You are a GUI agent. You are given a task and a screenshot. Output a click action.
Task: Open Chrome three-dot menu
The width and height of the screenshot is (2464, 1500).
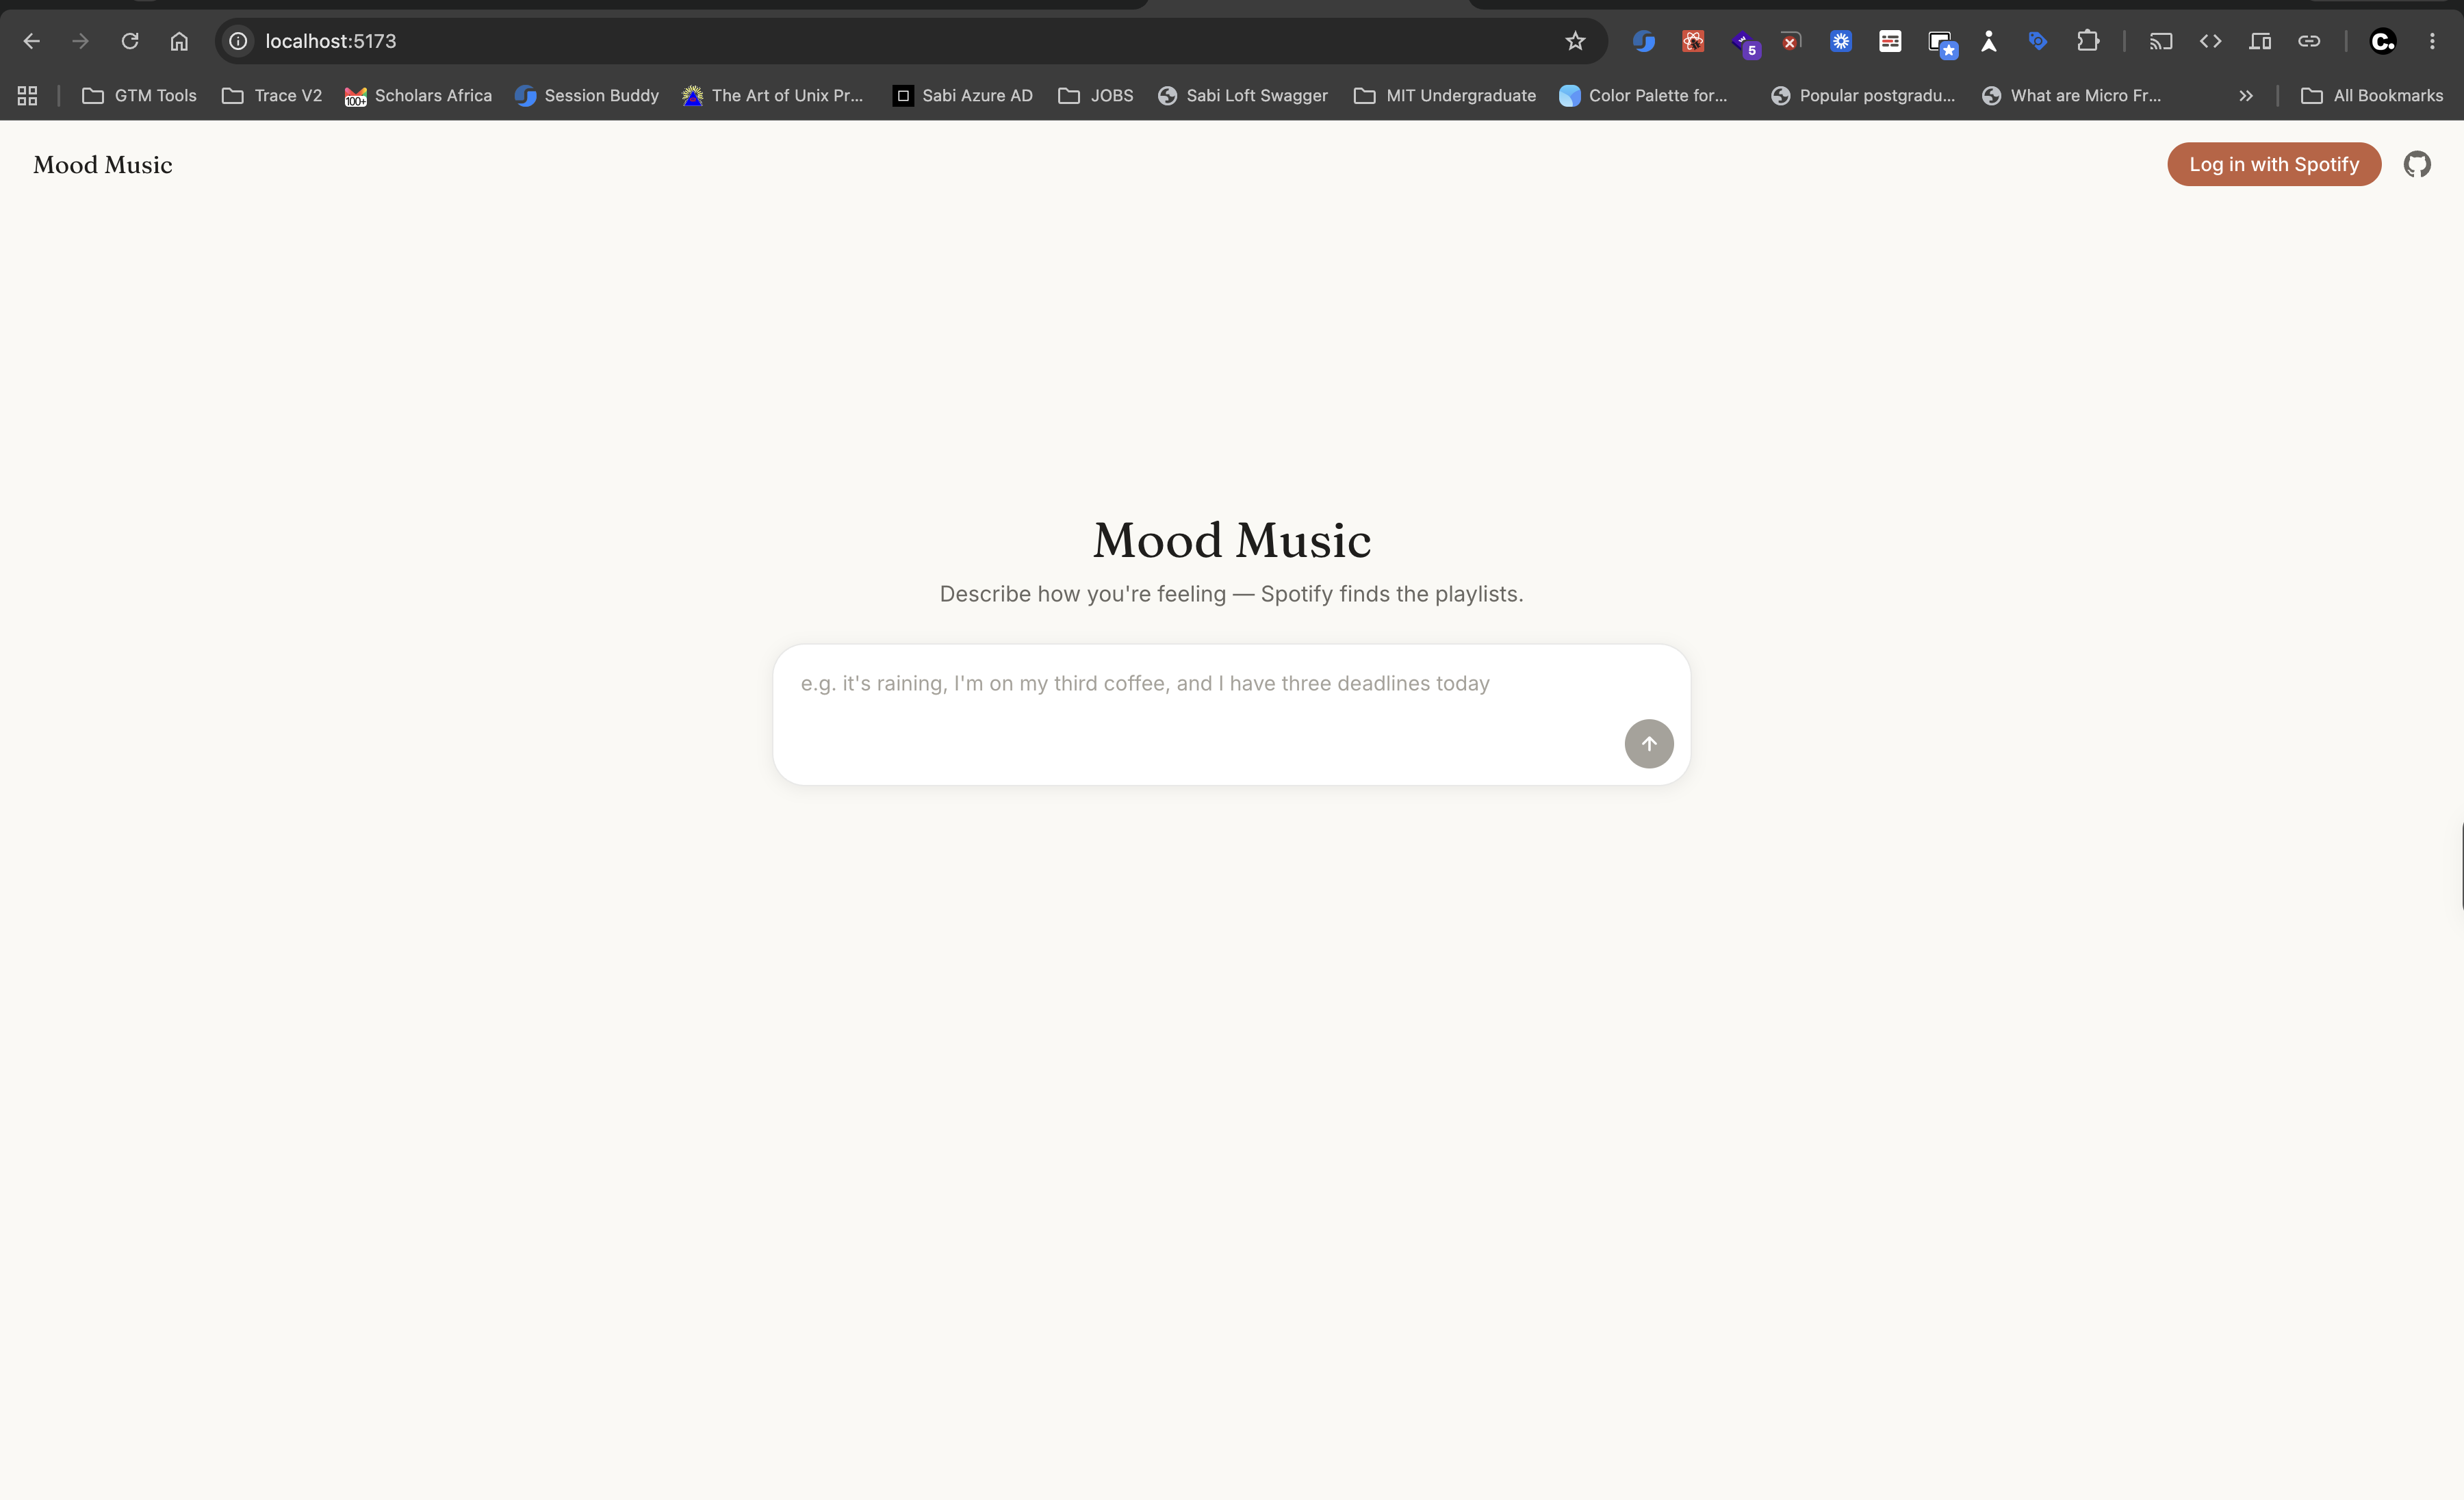(x=2432, y=41)
